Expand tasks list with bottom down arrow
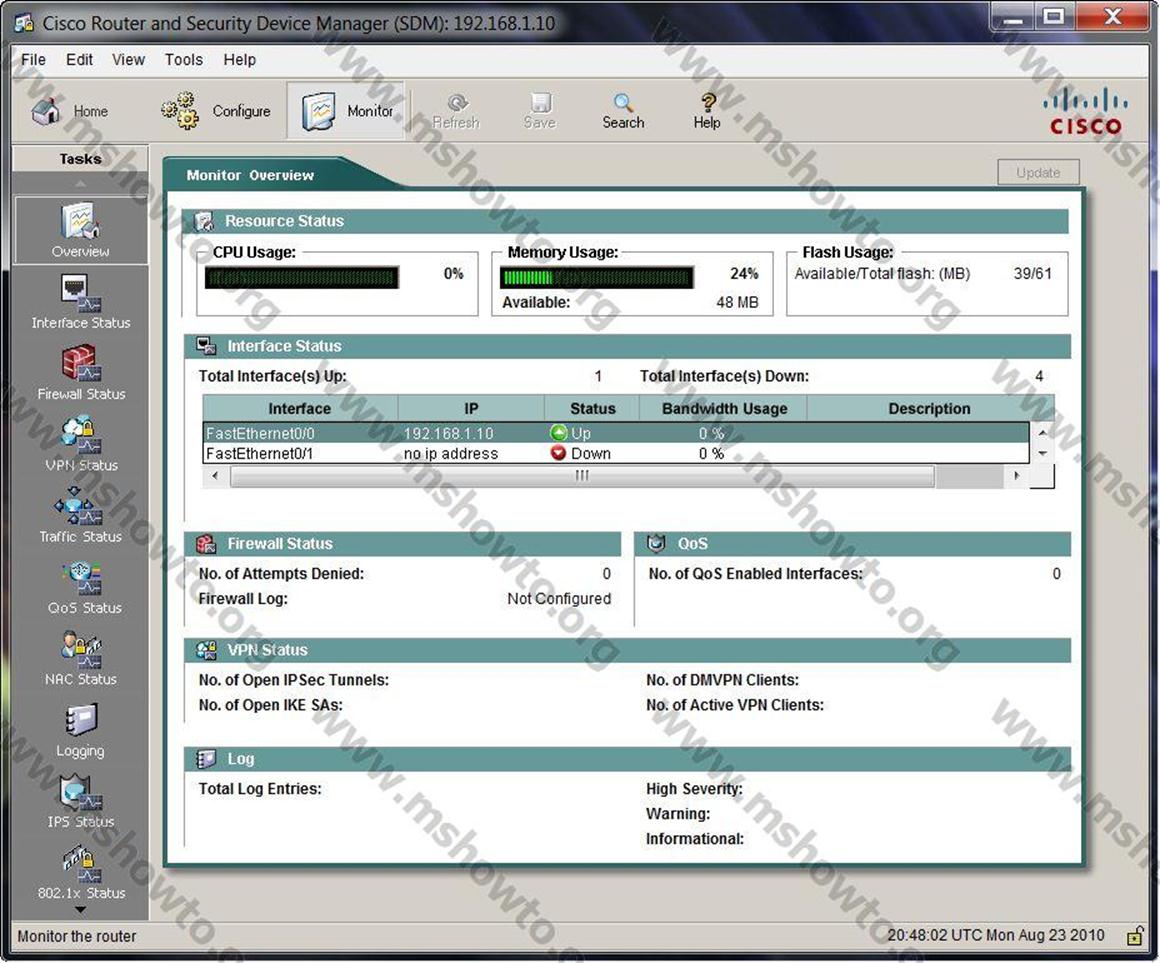 81,910
